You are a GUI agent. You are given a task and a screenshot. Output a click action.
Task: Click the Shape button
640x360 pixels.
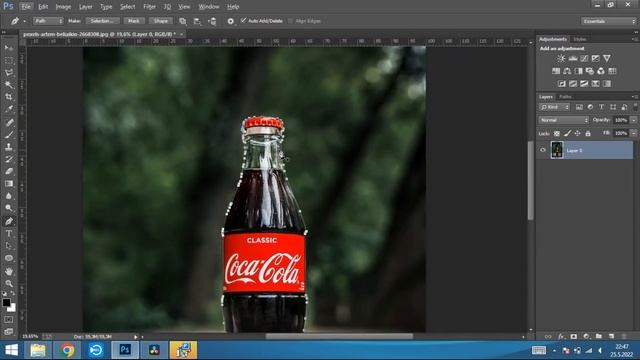tap(161, 21)
